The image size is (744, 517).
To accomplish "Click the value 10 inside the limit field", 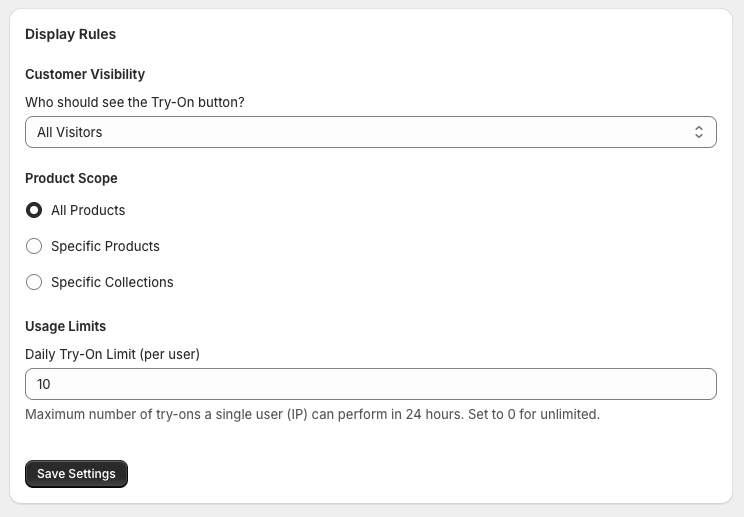I will pyautogui.click(x=44, y=384).
